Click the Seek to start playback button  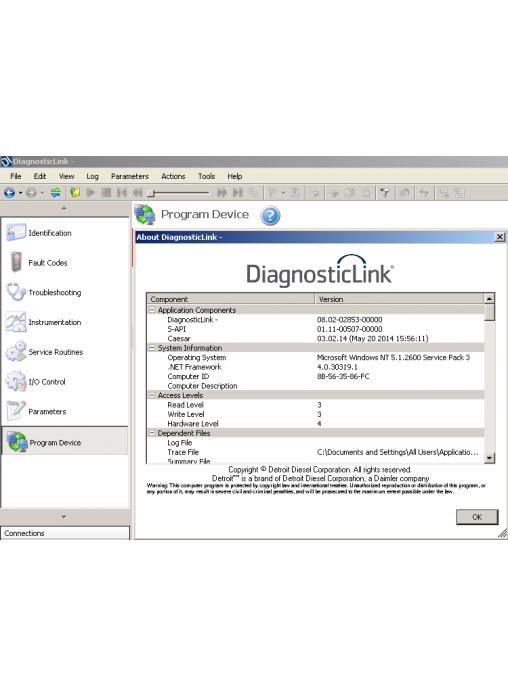122,193
